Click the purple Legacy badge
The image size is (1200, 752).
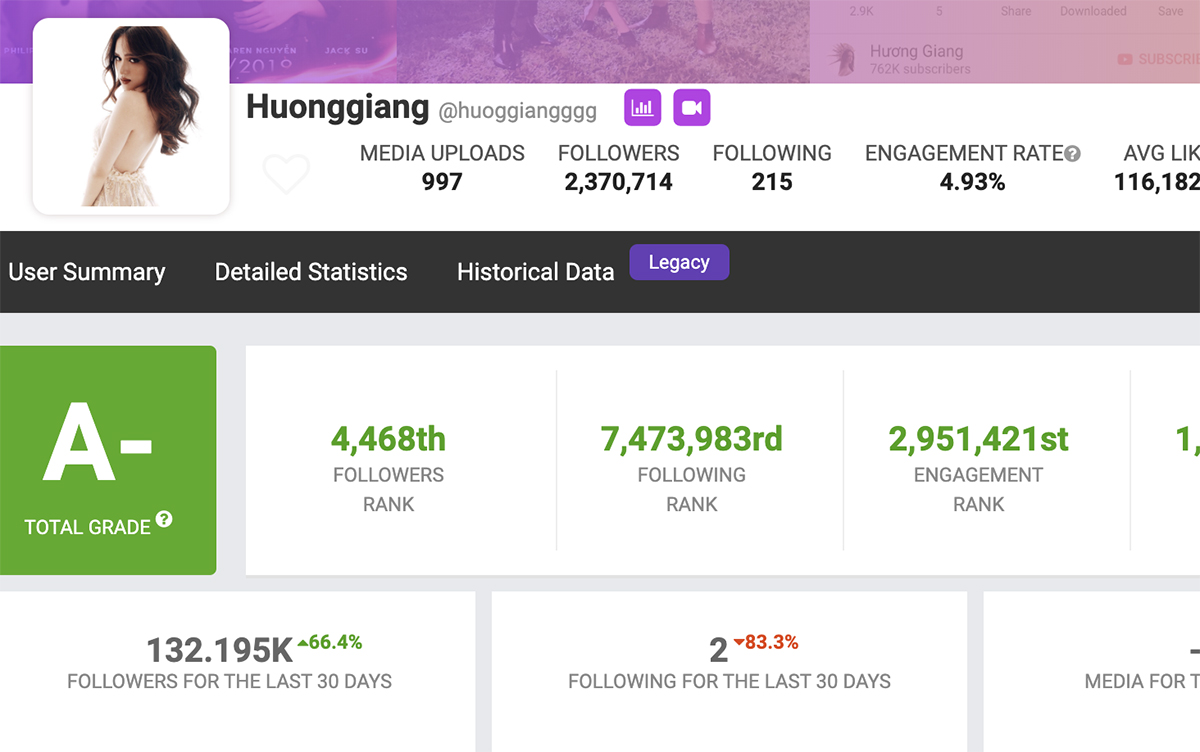679,262
